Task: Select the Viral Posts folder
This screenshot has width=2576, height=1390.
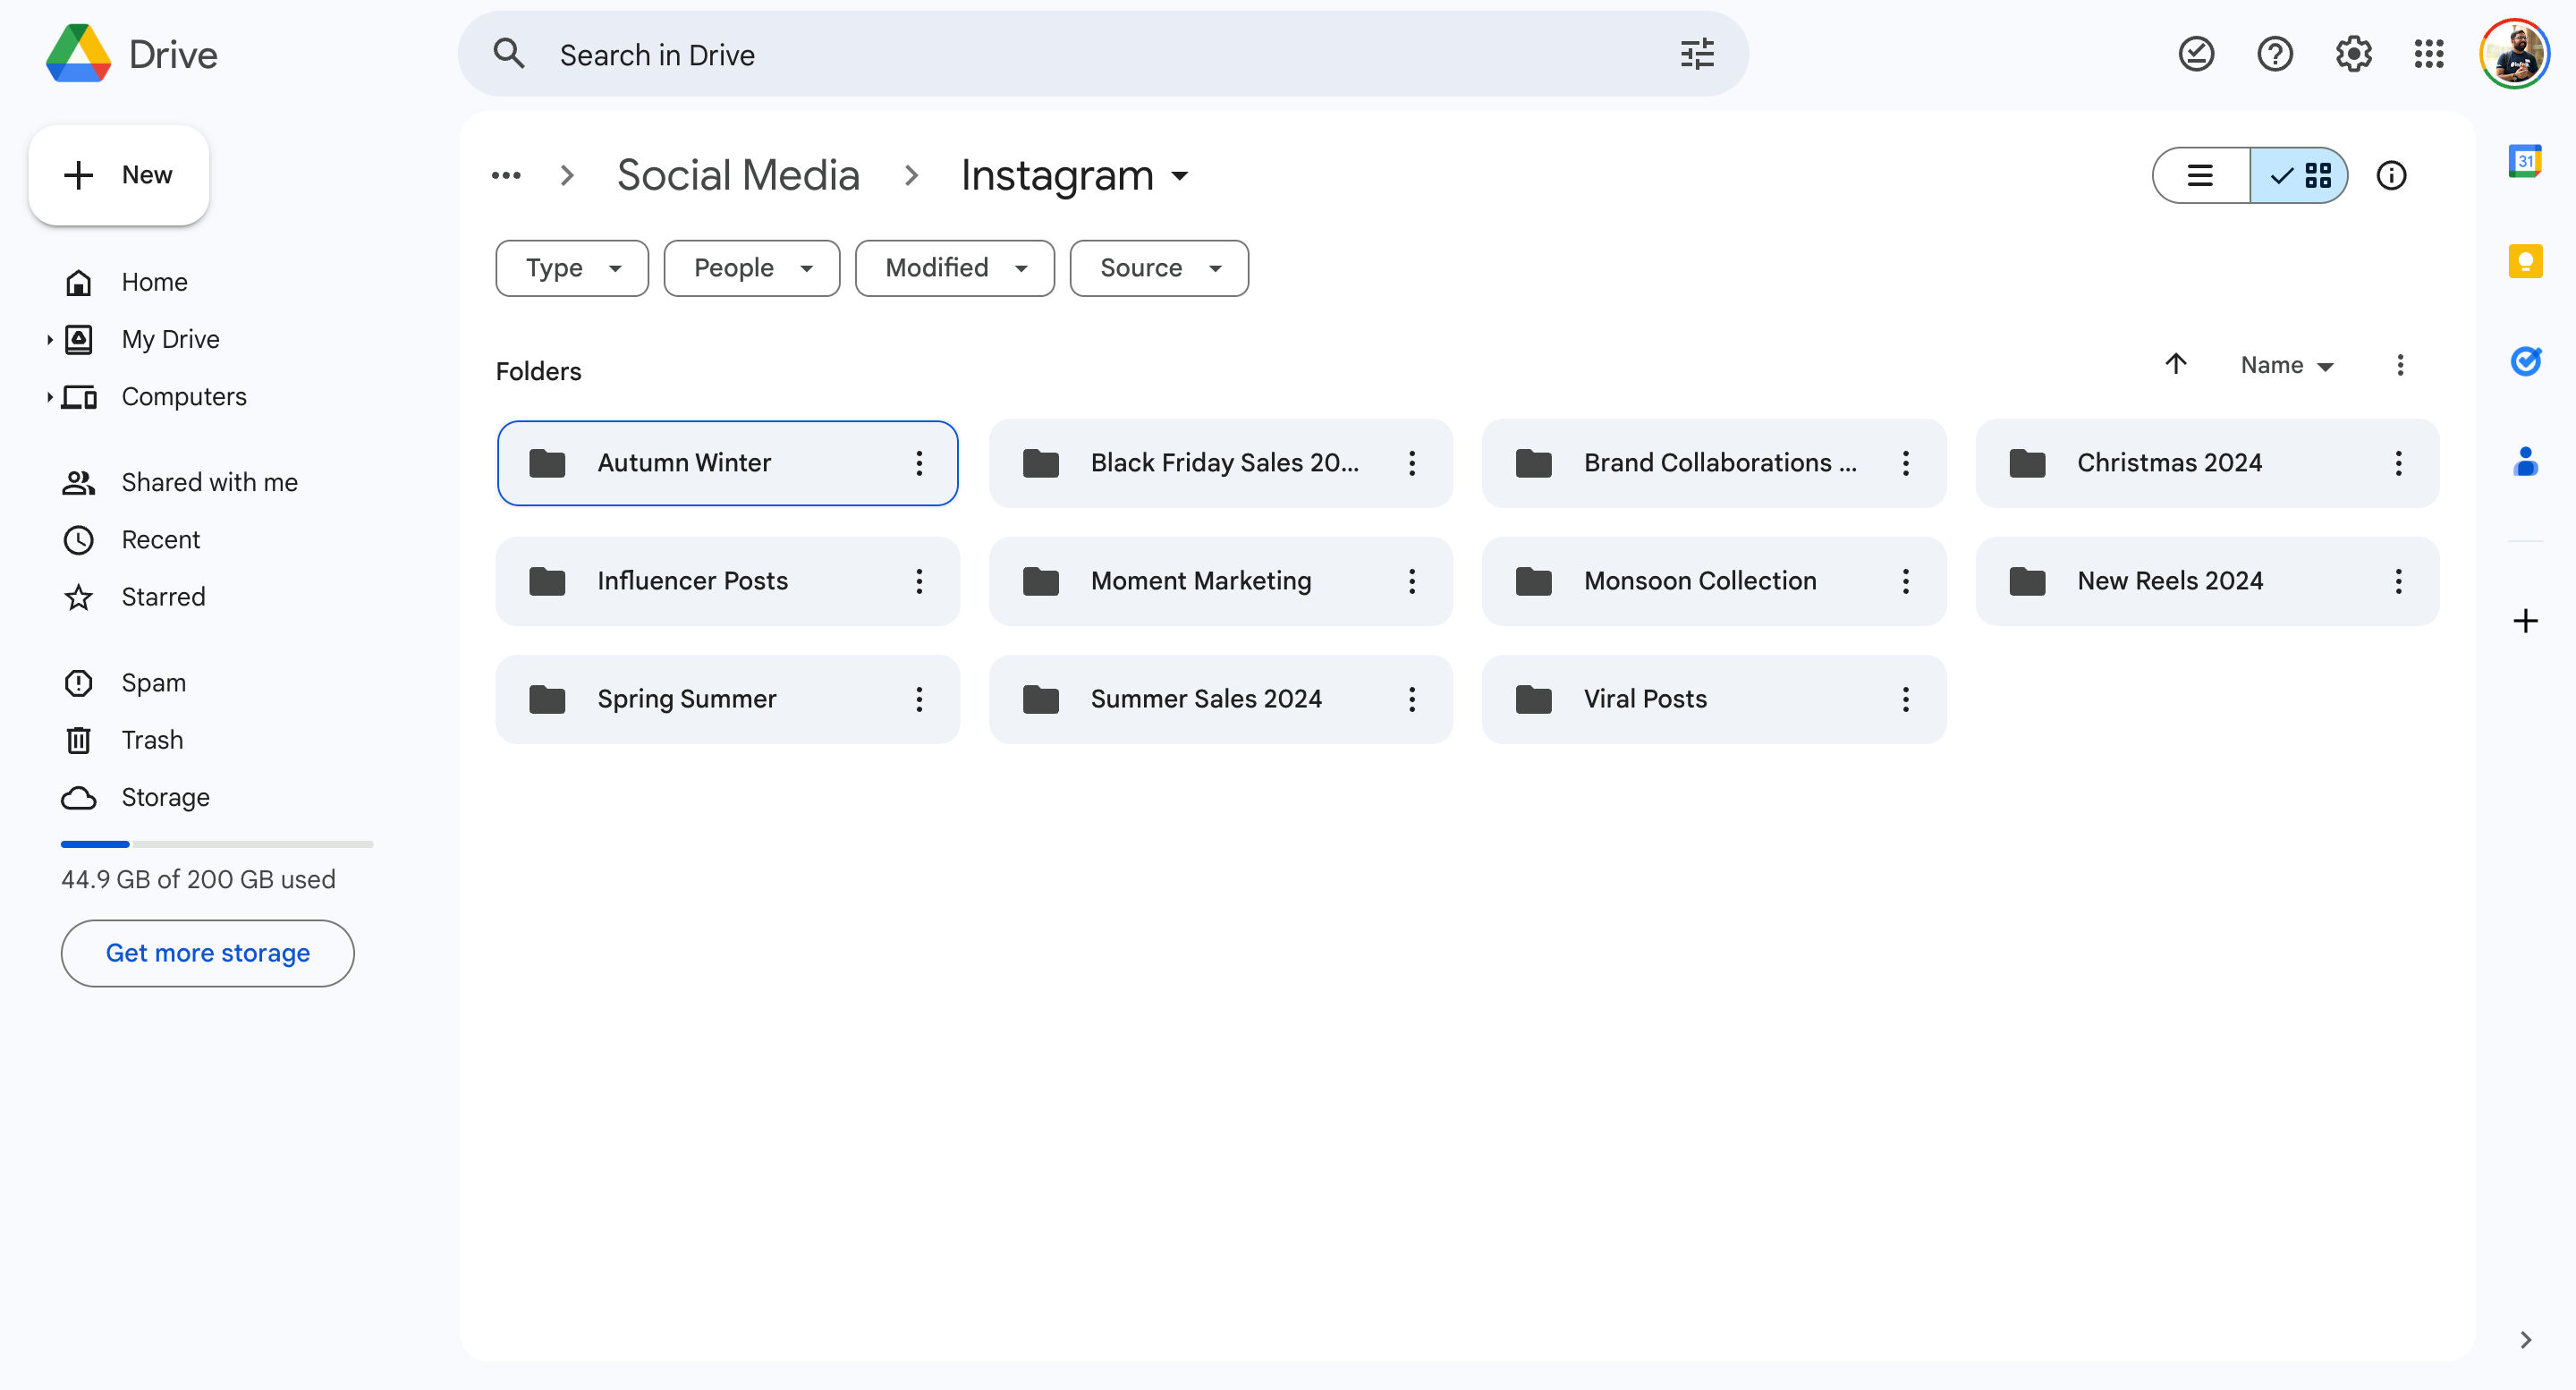Action: tap(1713, 699)
